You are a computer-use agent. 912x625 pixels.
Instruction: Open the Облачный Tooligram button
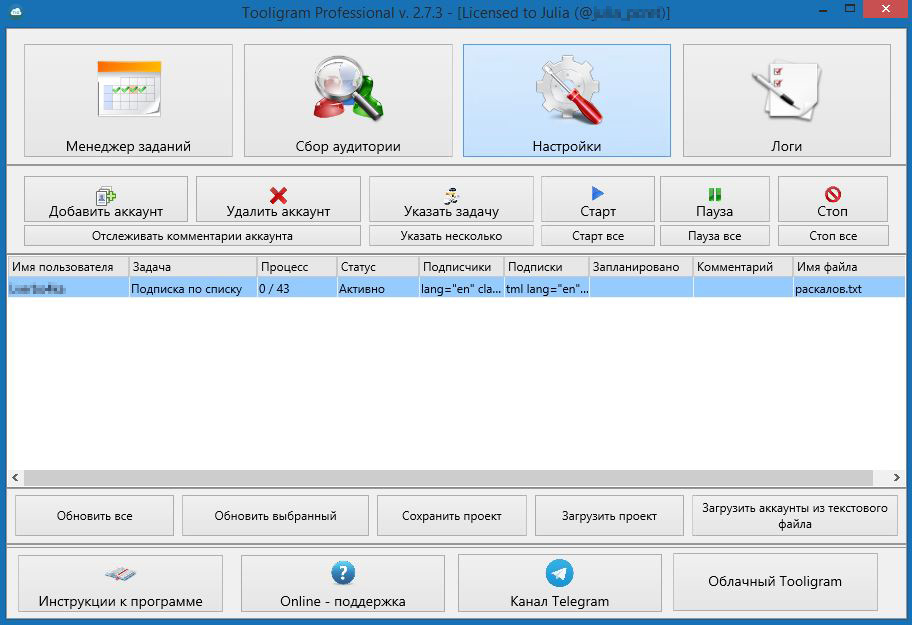tap(775, 581)
